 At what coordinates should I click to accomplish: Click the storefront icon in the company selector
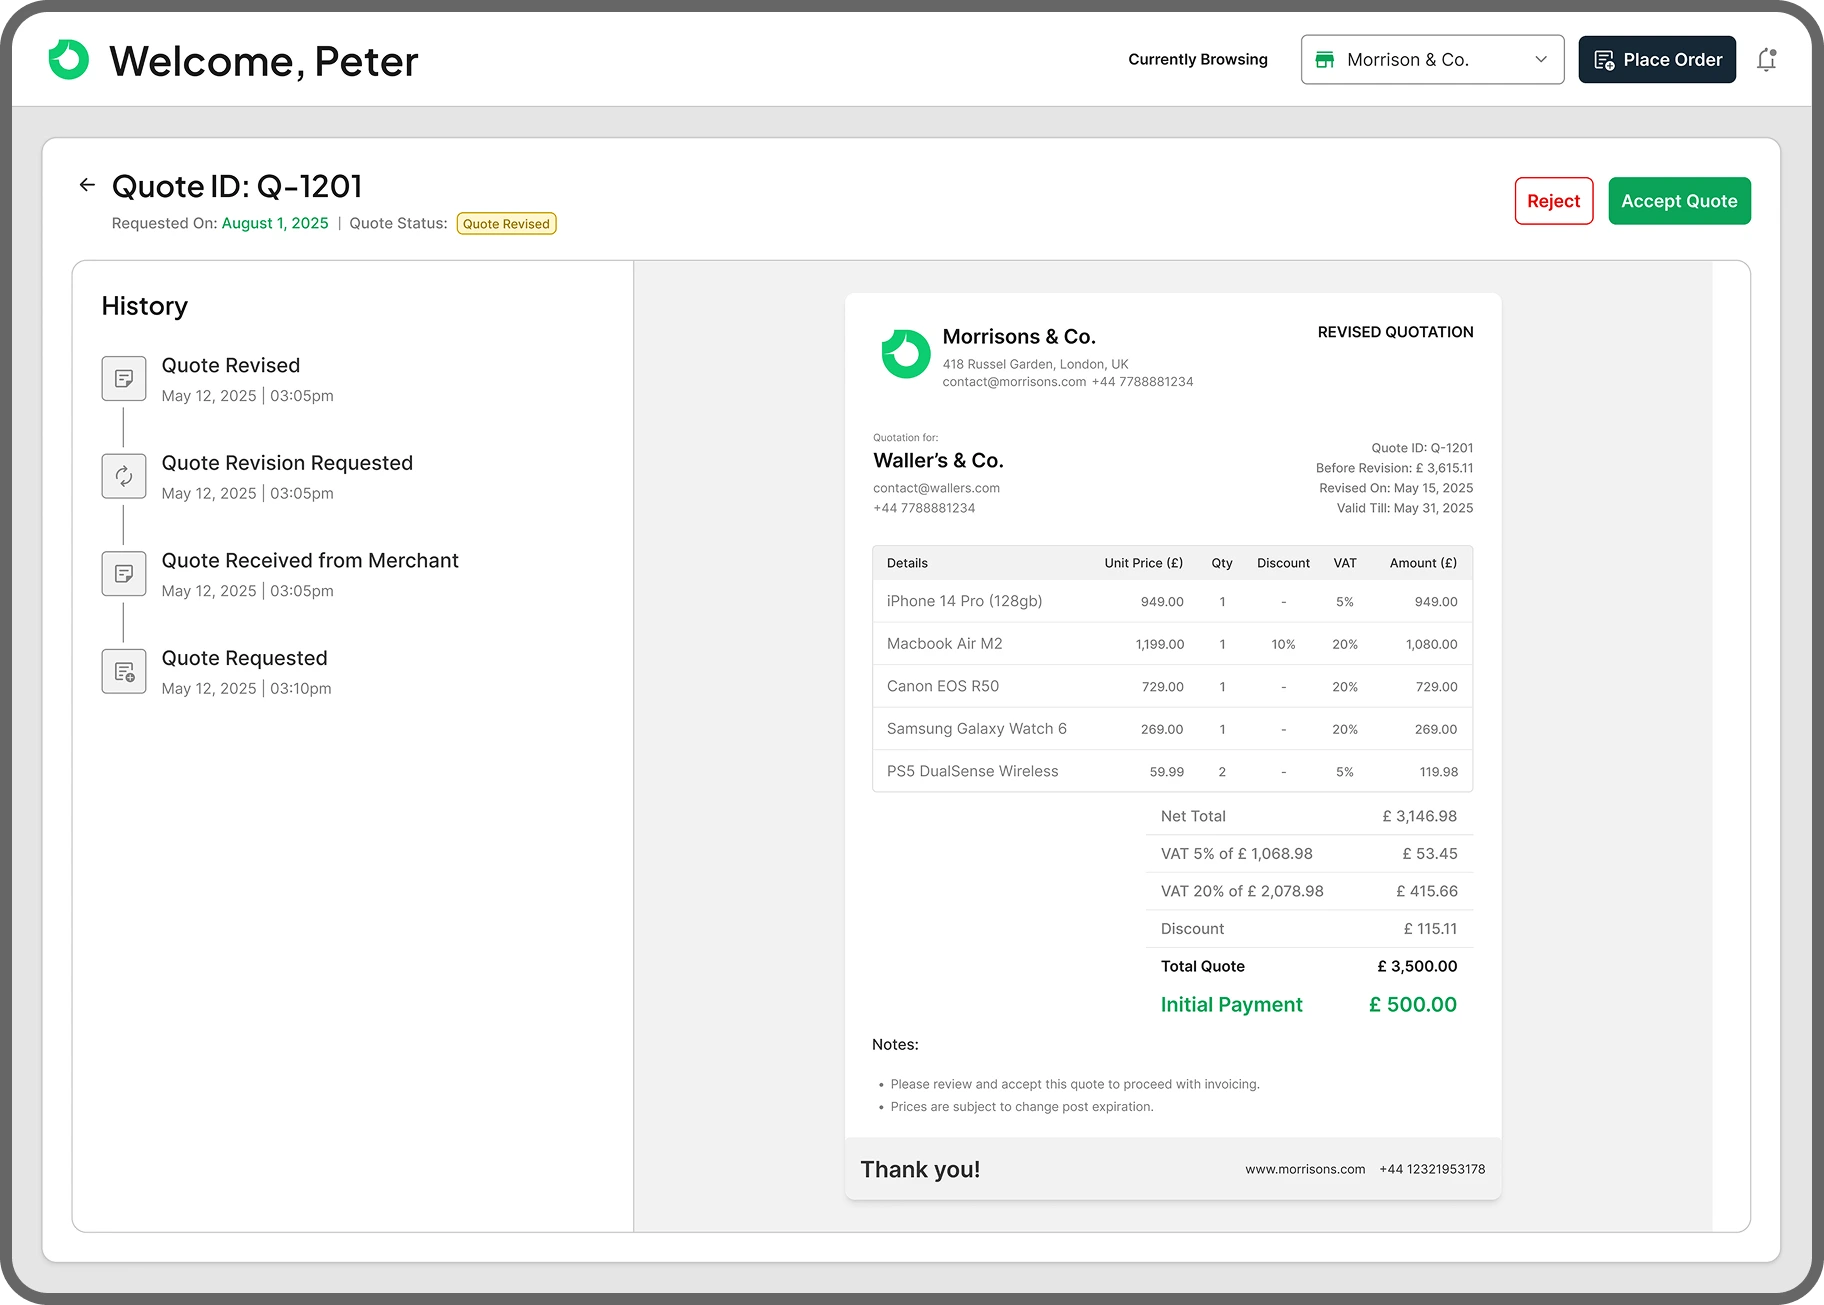[1325, 59]
